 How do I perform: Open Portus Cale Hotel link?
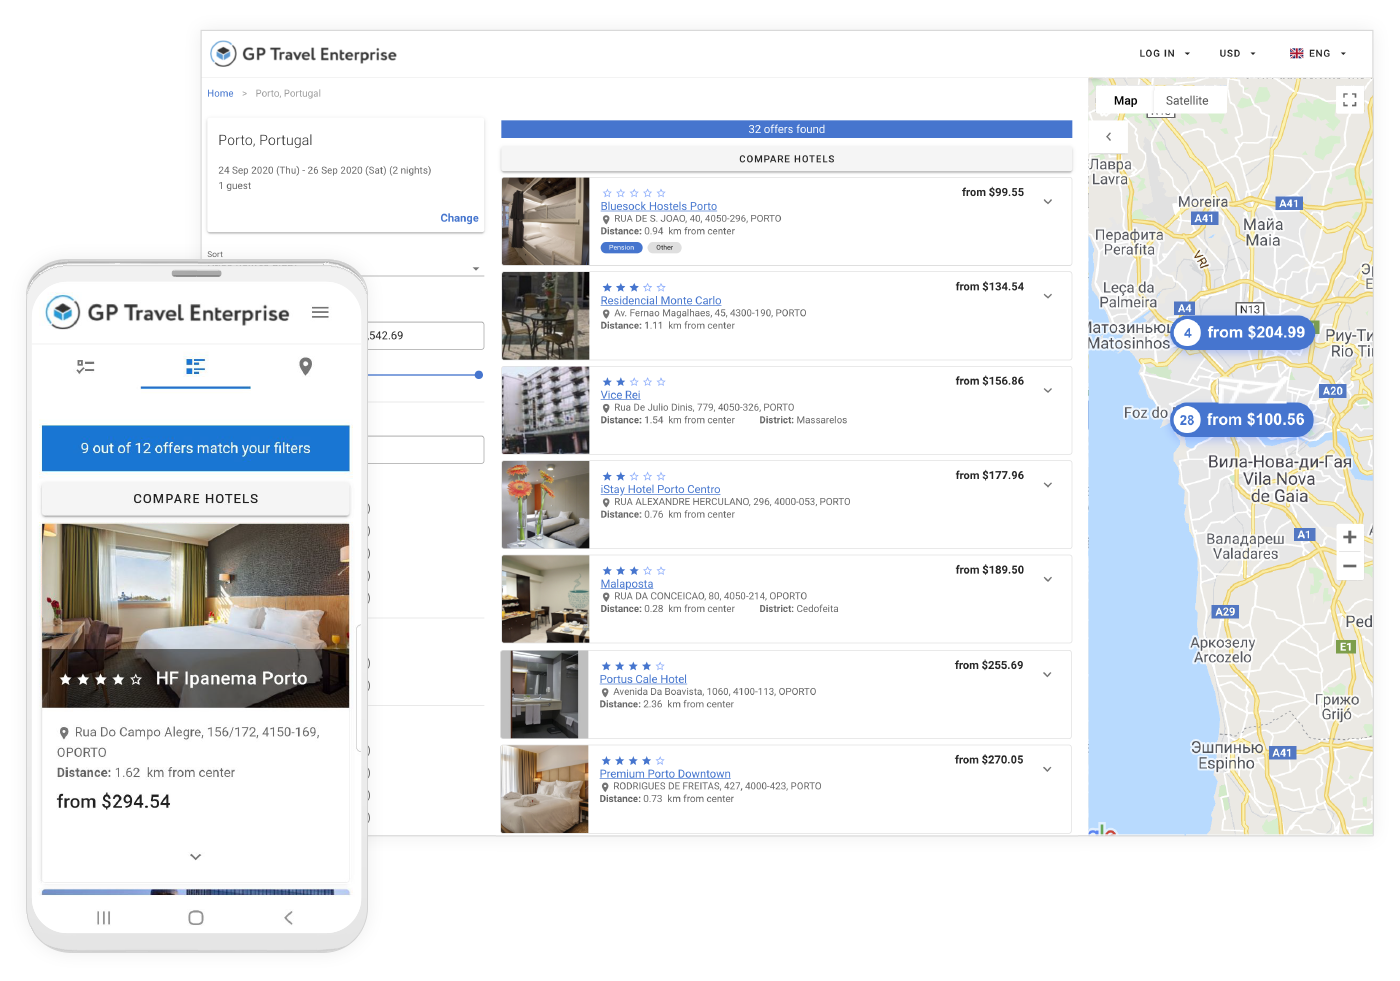[x=643, y=679]
